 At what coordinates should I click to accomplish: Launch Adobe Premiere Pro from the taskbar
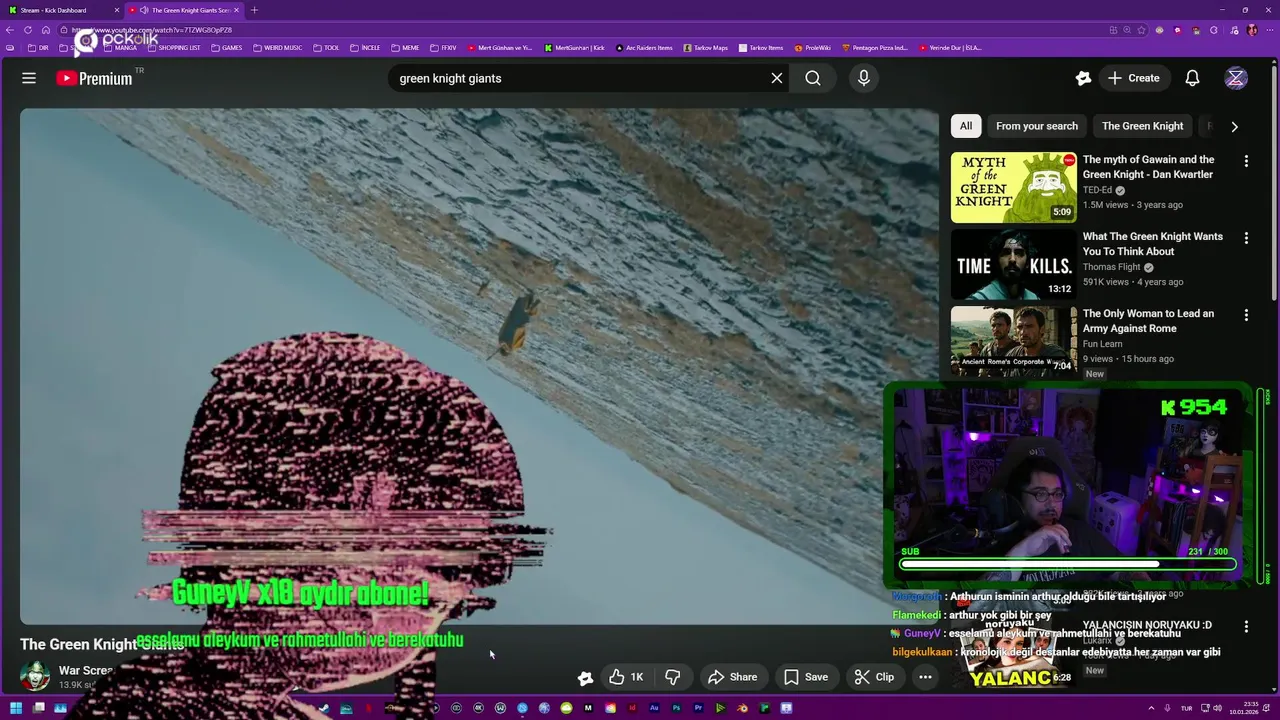pos(698,708)
